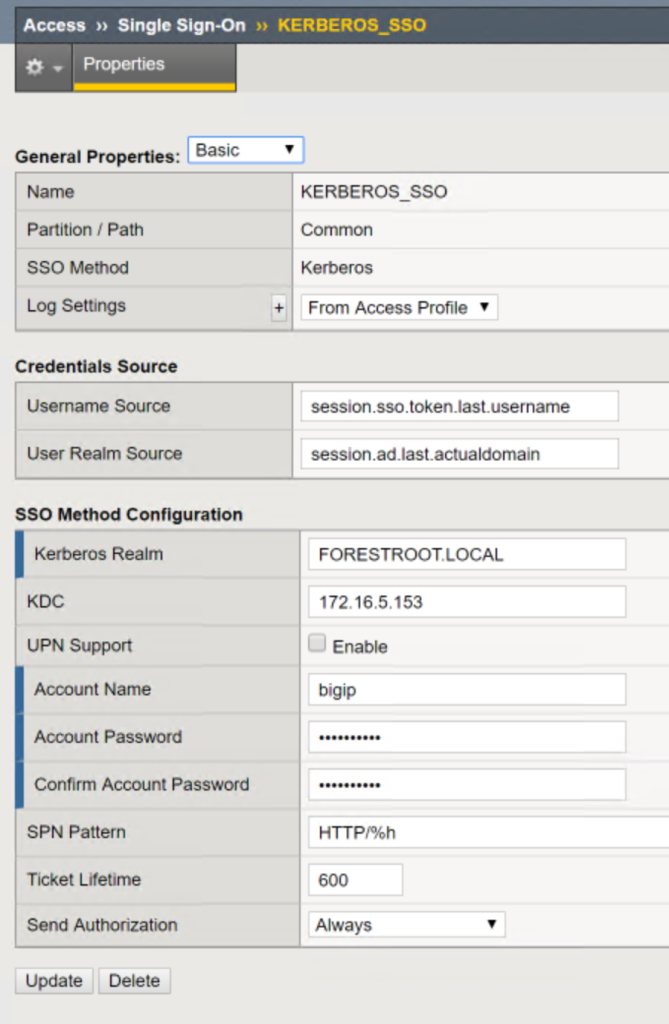Image resolution: width=669 pixels, height=1024 pixels.
Task: Select the User Realm Source field
Action: [x=459, y=454]
